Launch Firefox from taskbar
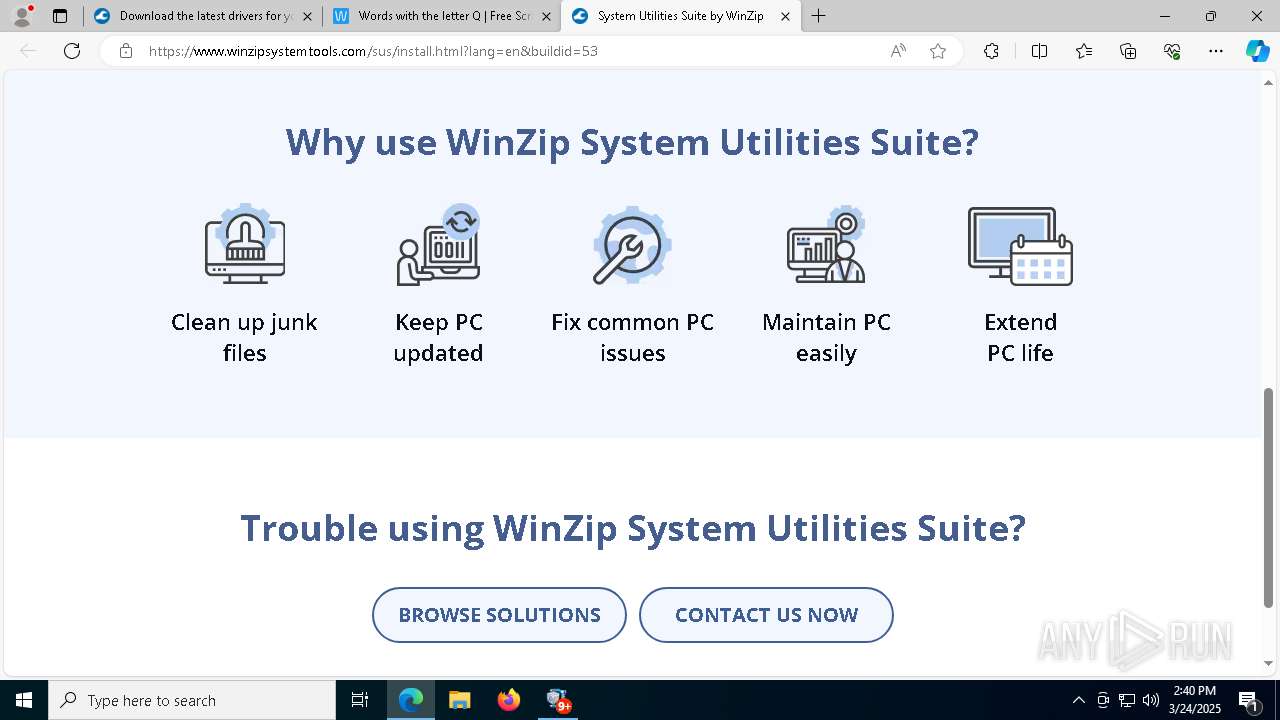Screen dimensions: 1280x720 pos(509,700)
